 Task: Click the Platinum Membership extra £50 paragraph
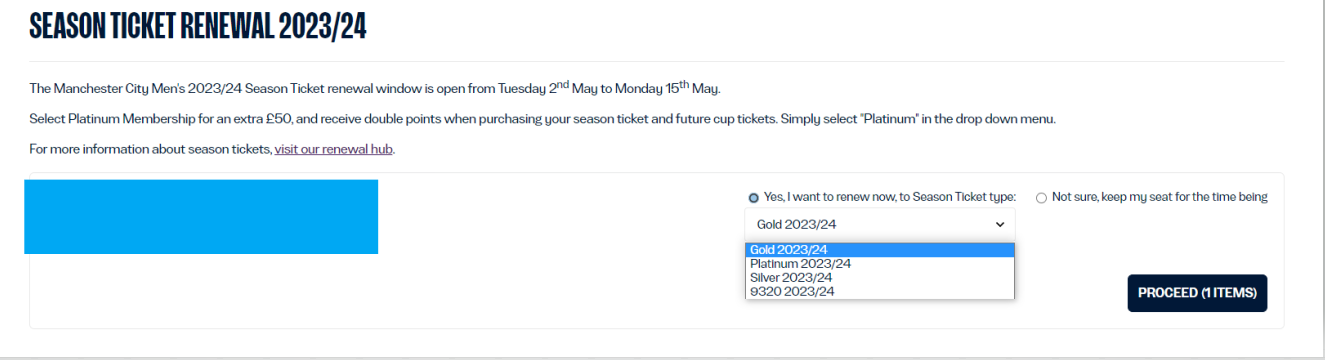pyautogui.click(x=542, y=119)
